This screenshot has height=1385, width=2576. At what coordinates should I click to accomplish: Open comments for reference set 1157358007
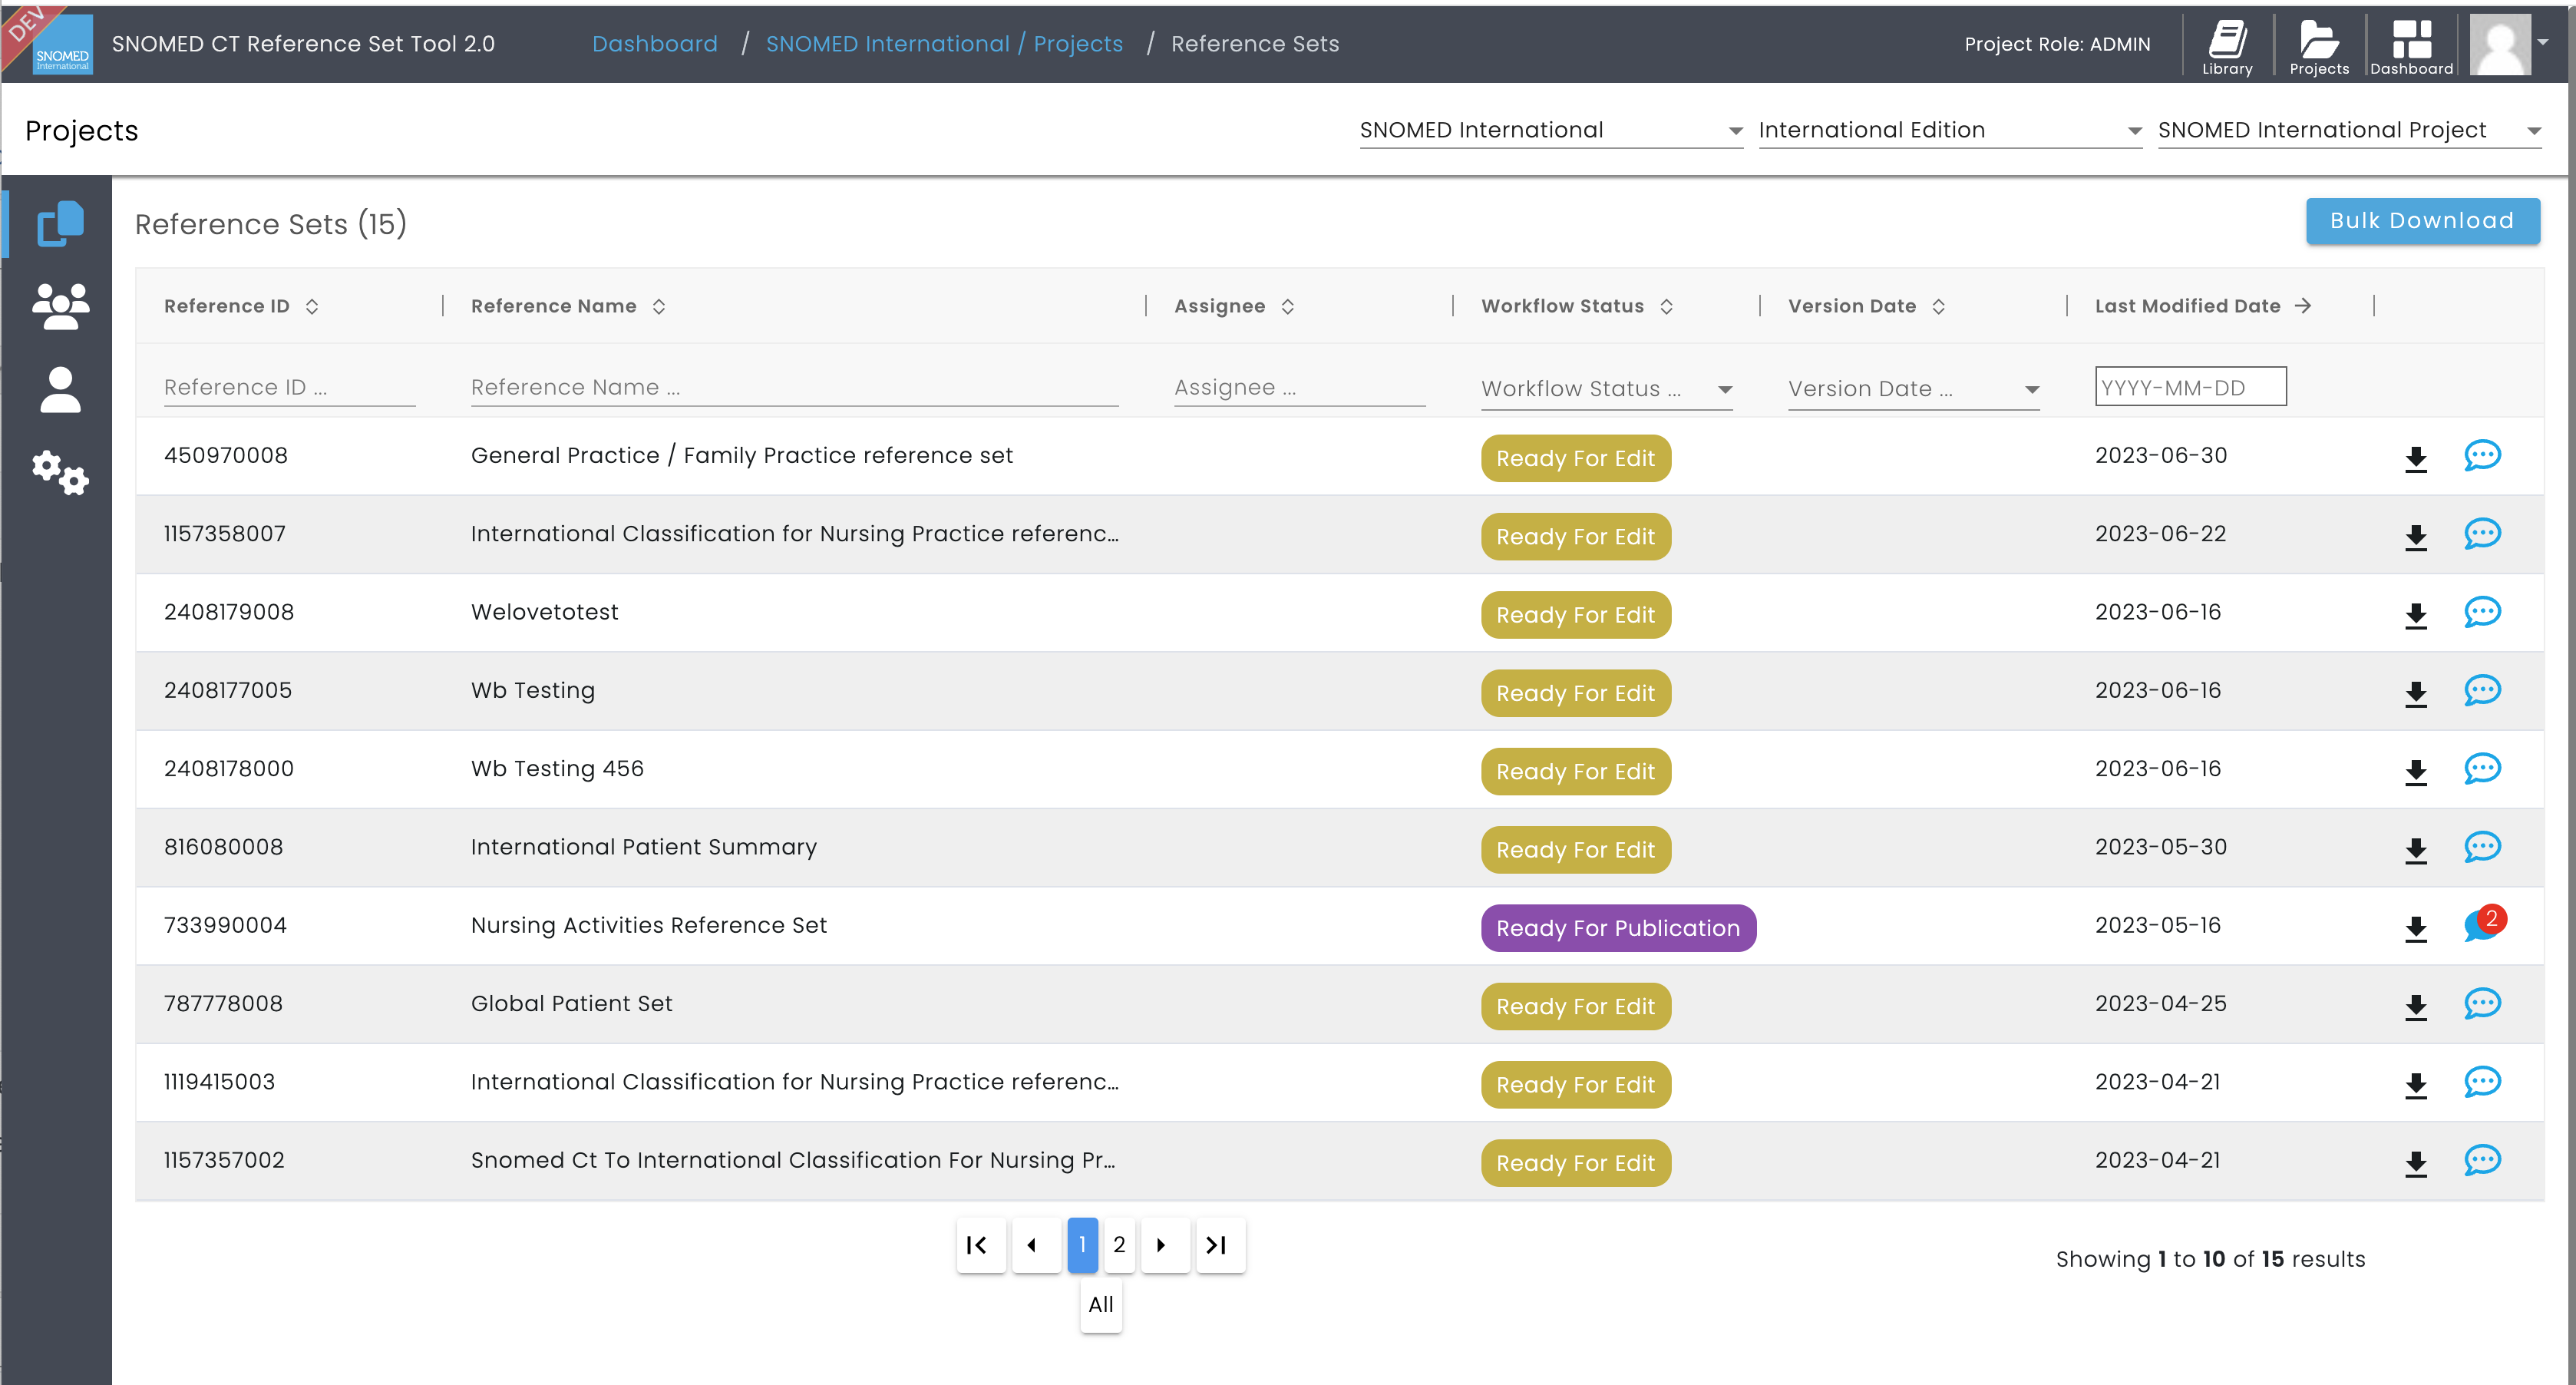point(2482,534)
